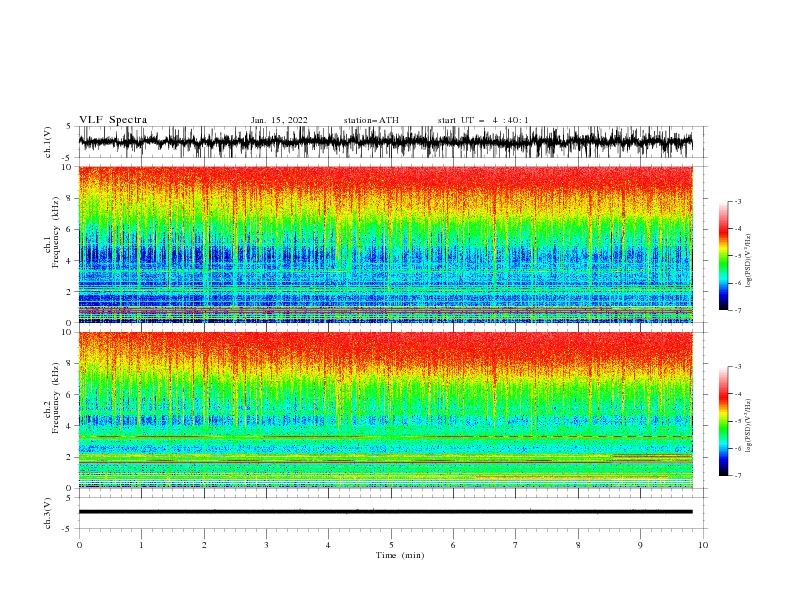Click the "ch.1(V)" axis label
The image size is (792, 612).
48,142
